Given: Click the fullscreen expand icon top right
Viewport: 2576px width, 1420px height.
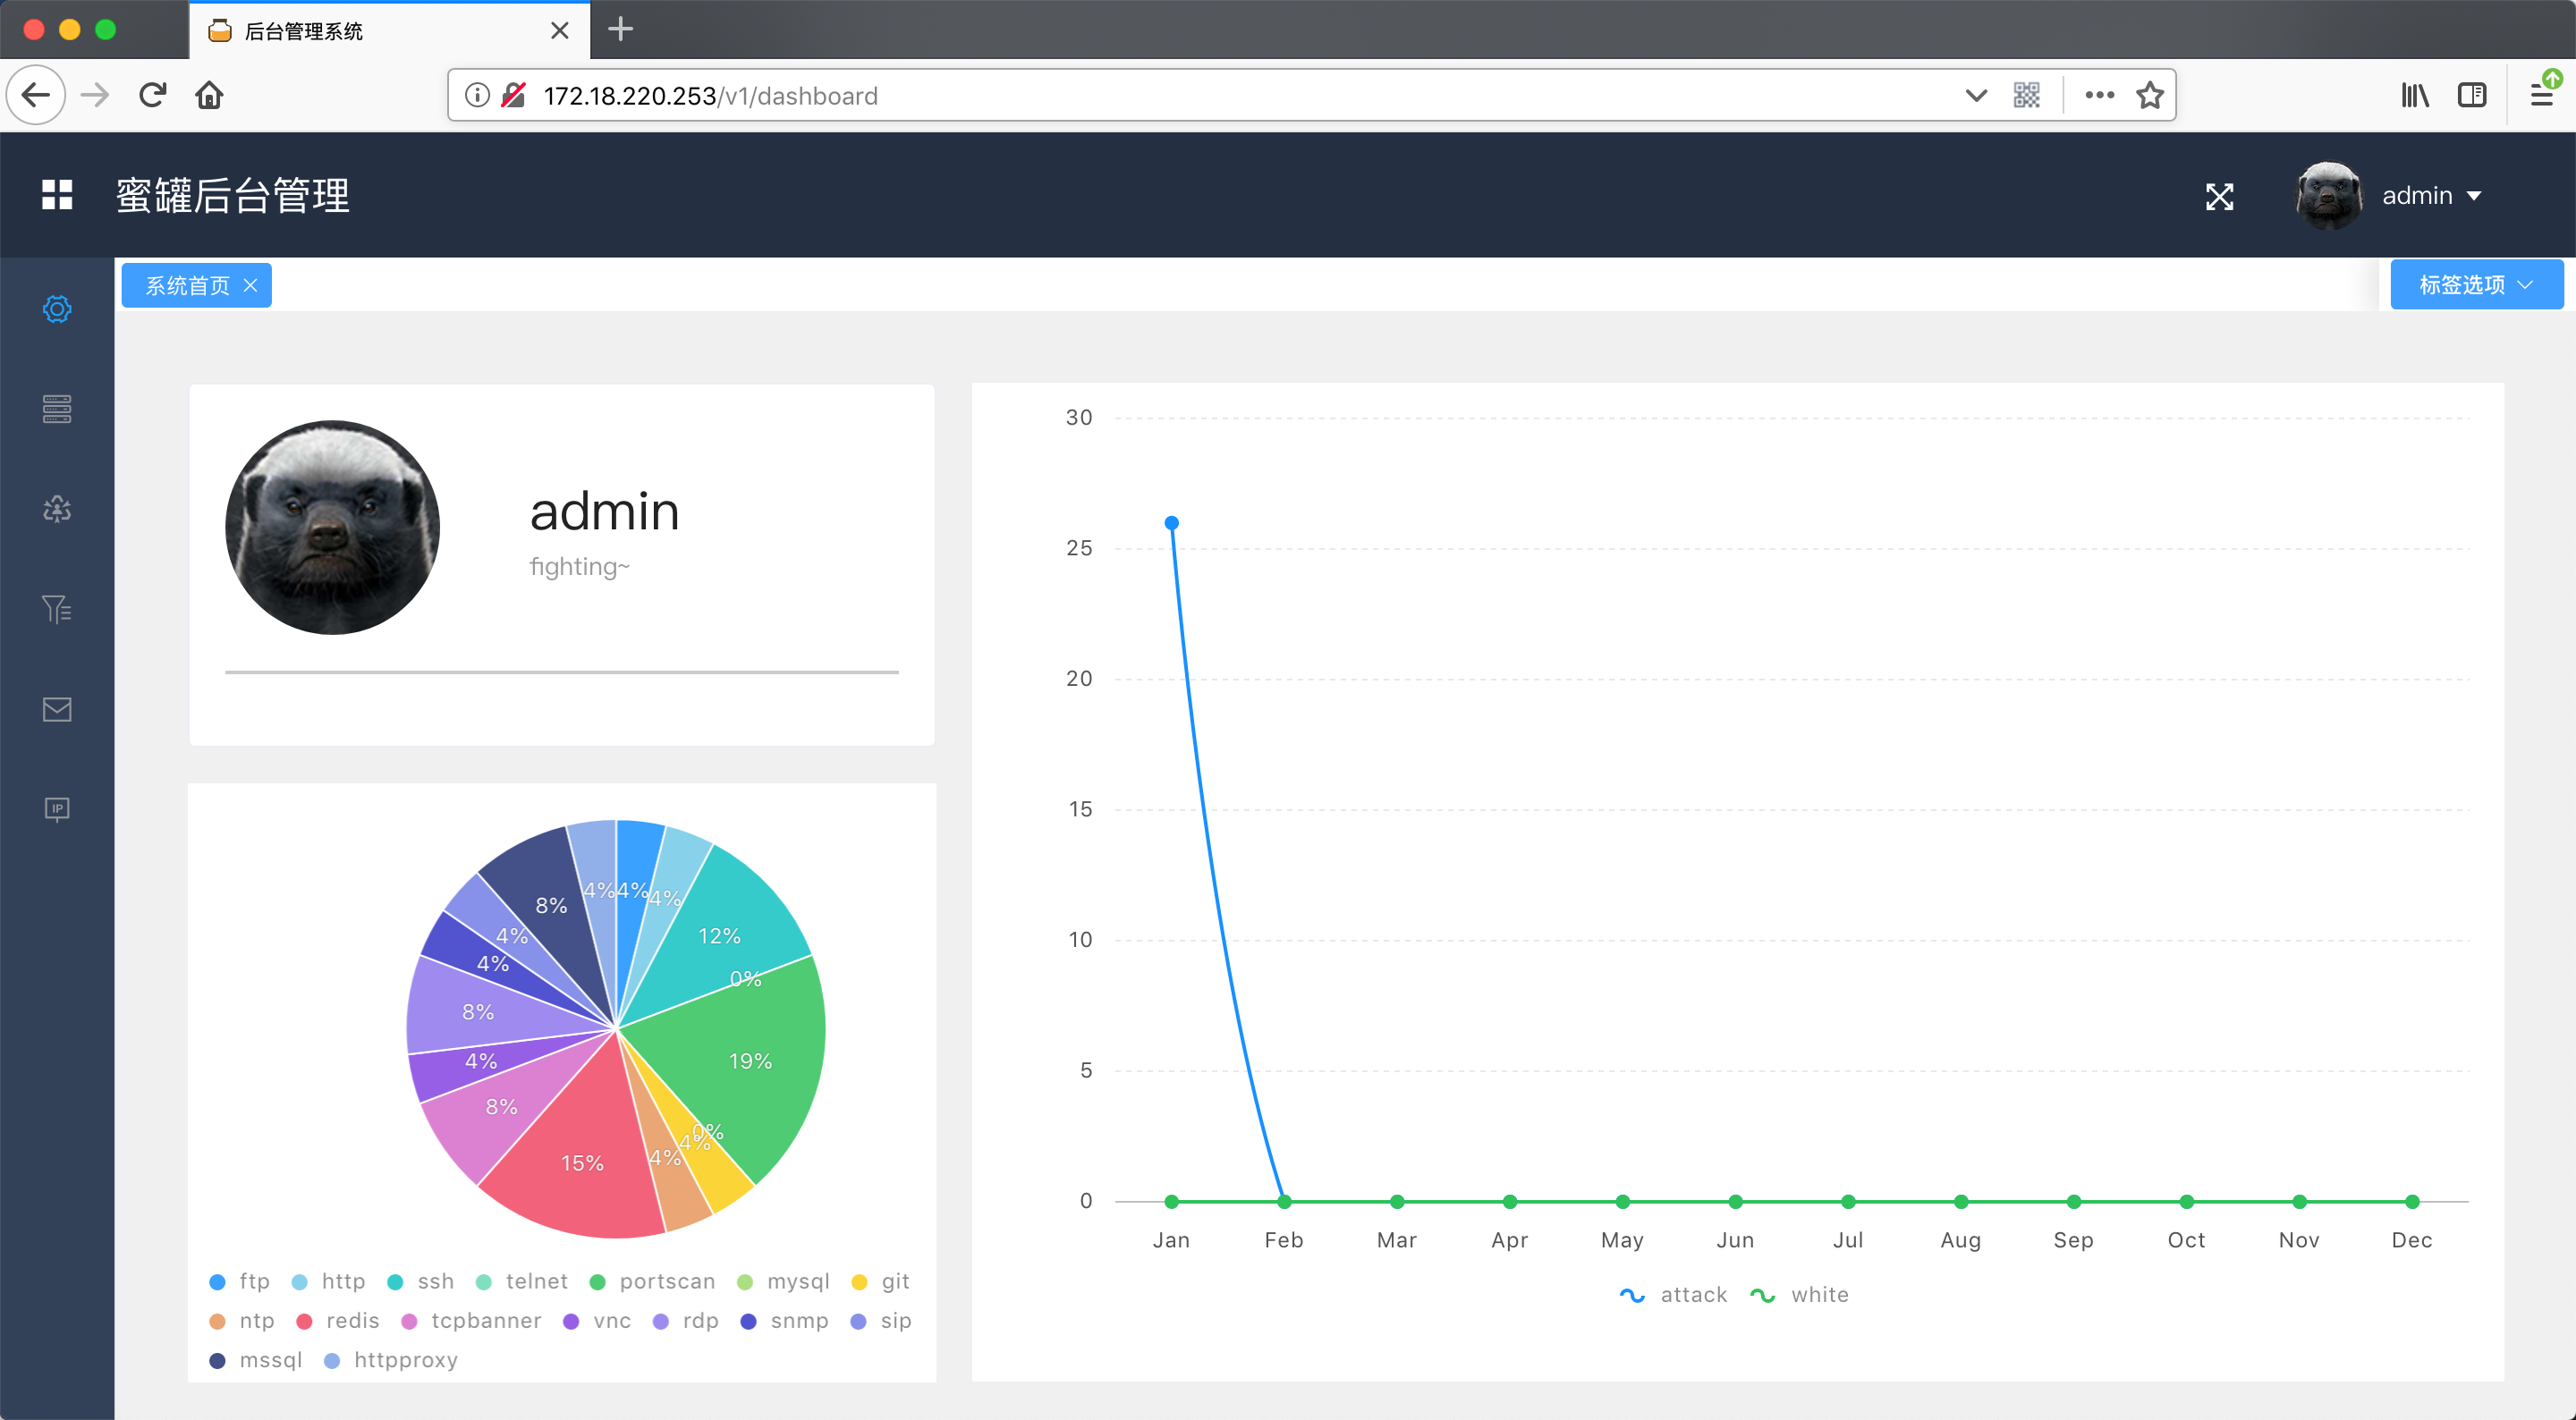Looking at the screenshot, I should click(2217, 196).
